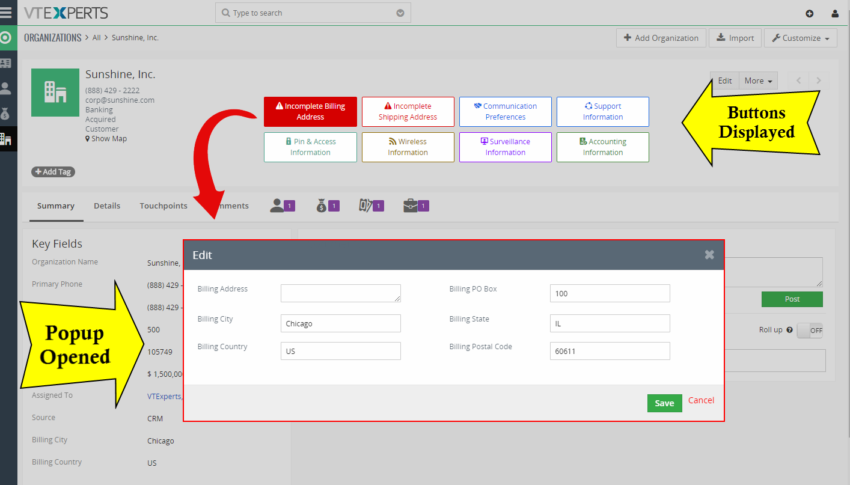Click the Edit record button

coord(725,81)
